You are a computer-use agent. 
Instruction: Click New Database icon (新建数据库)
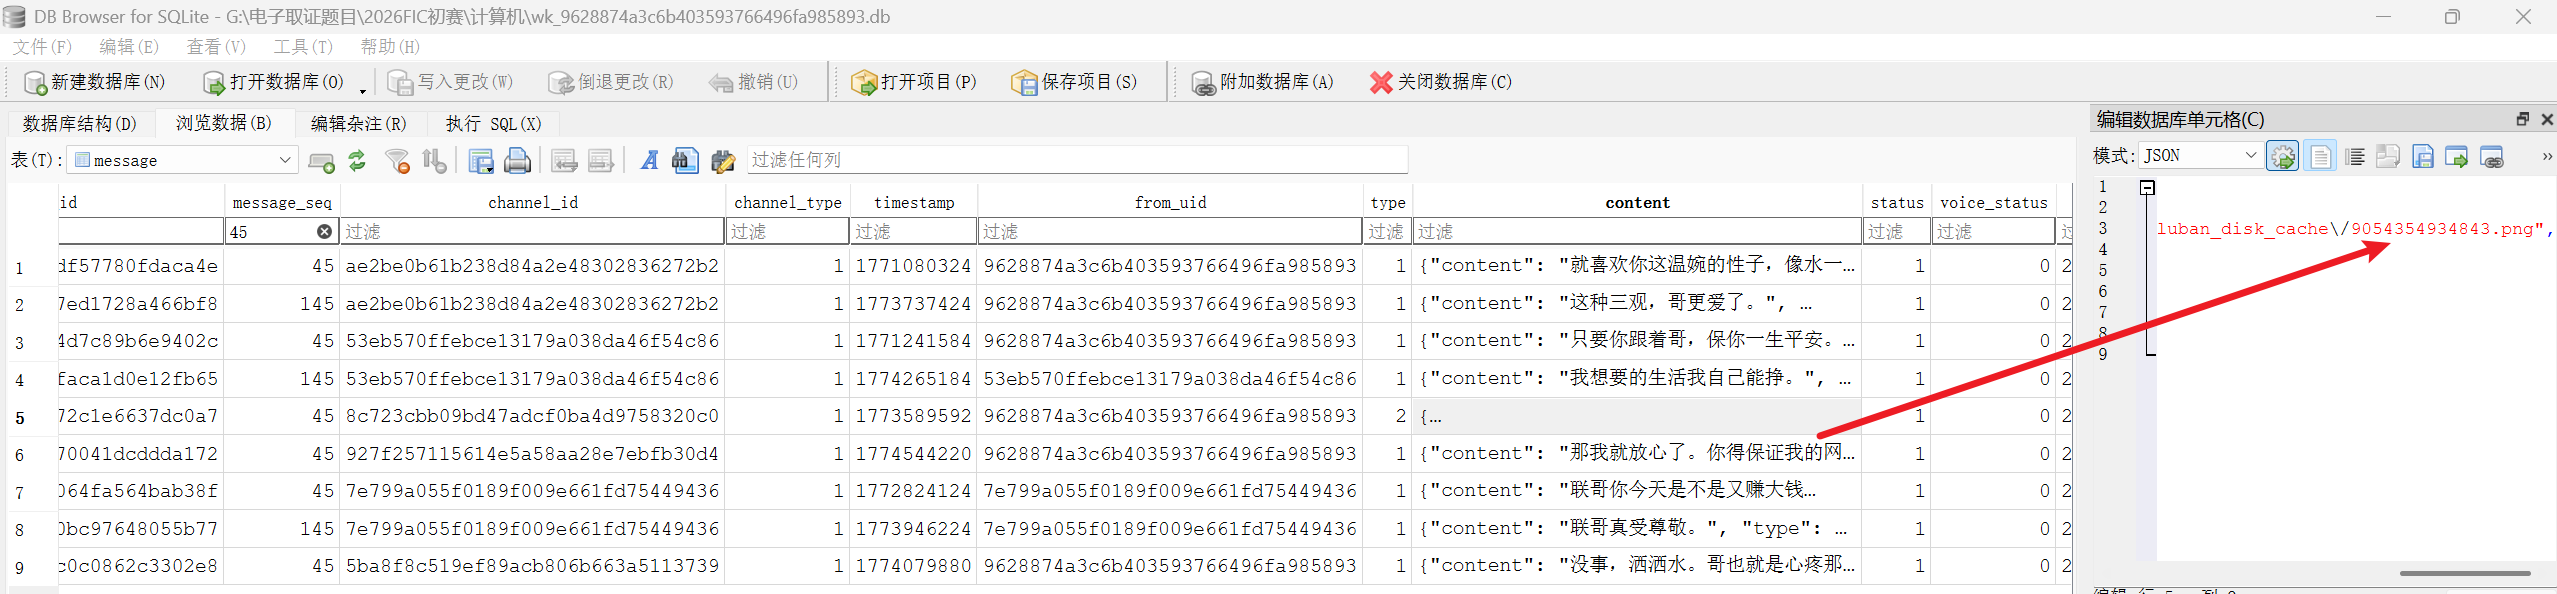(35, 82)
